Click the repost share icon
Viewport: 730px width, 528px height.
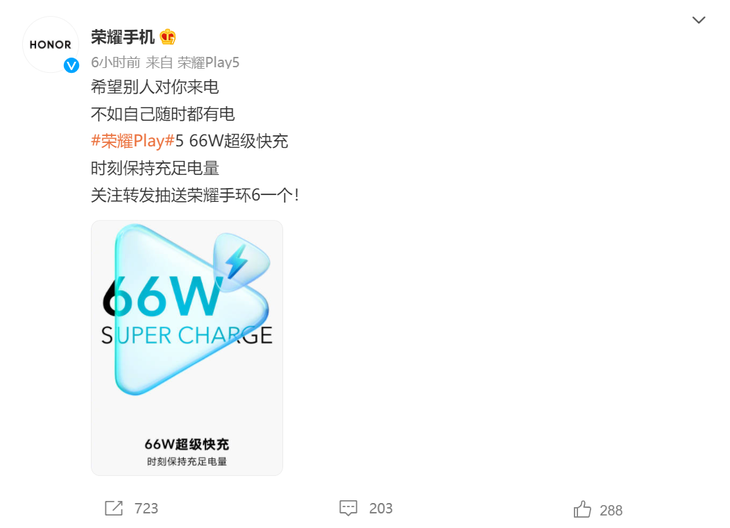click(114, 508)
